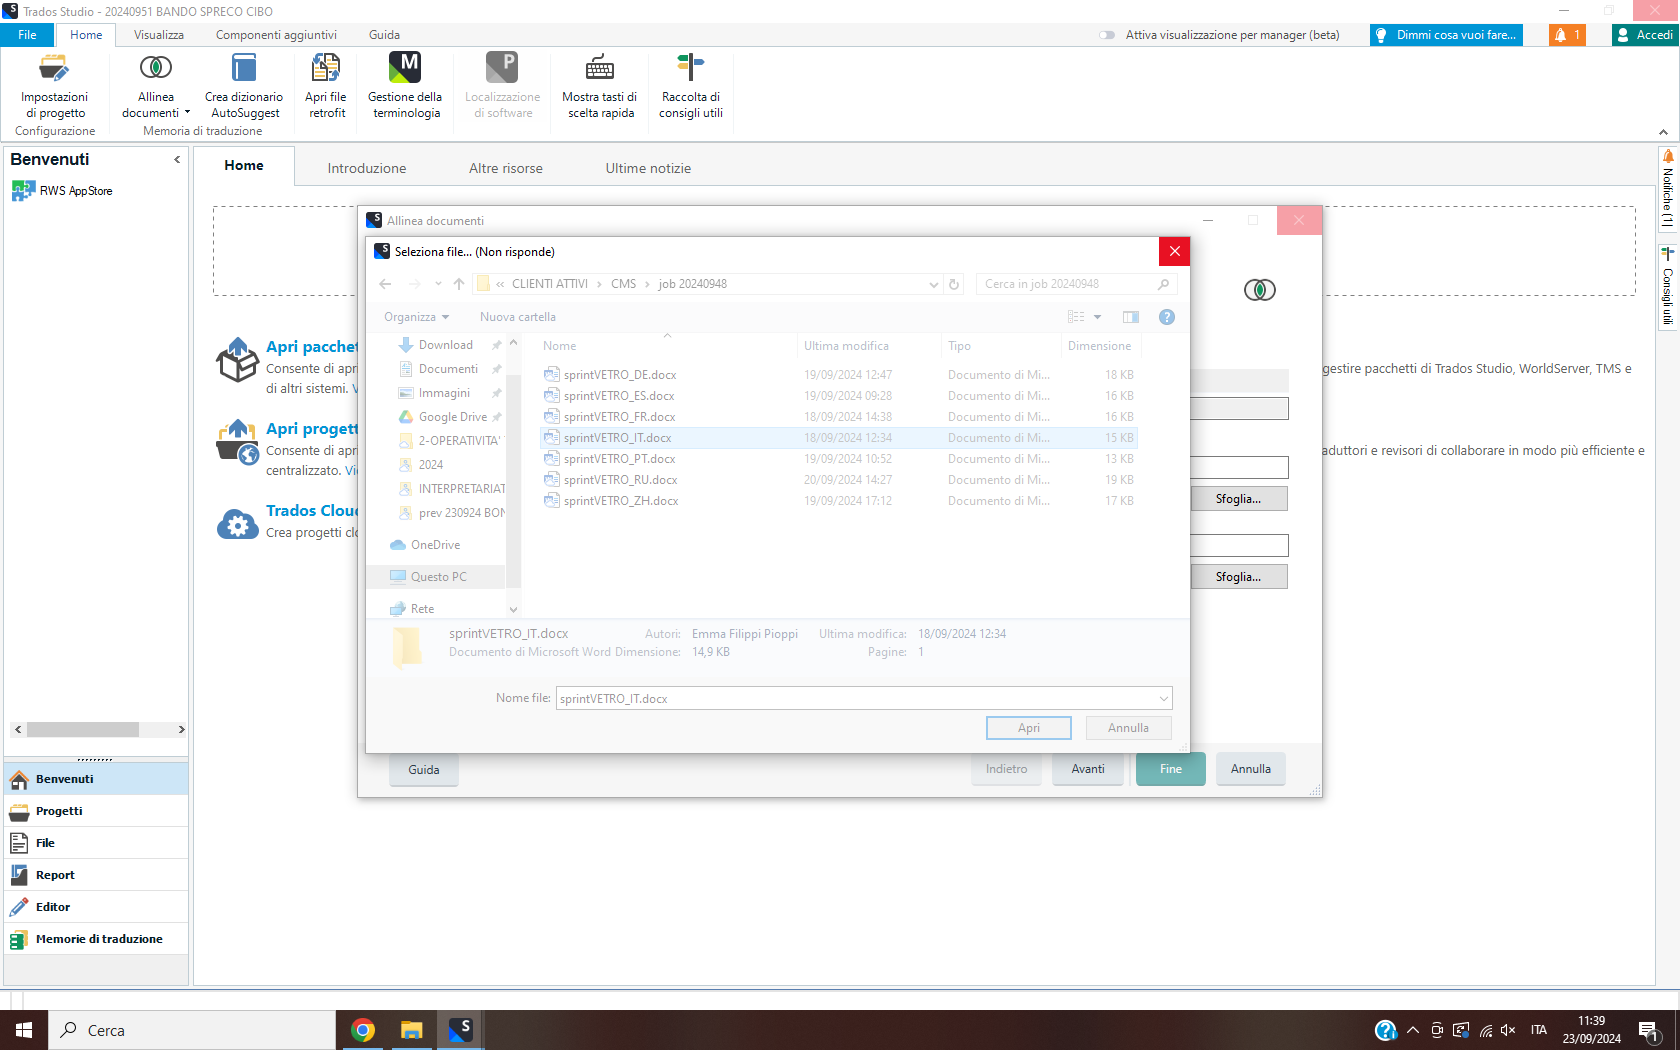Open Notifiche side panel tab

pyautogui.click(x=1667, y=189)
